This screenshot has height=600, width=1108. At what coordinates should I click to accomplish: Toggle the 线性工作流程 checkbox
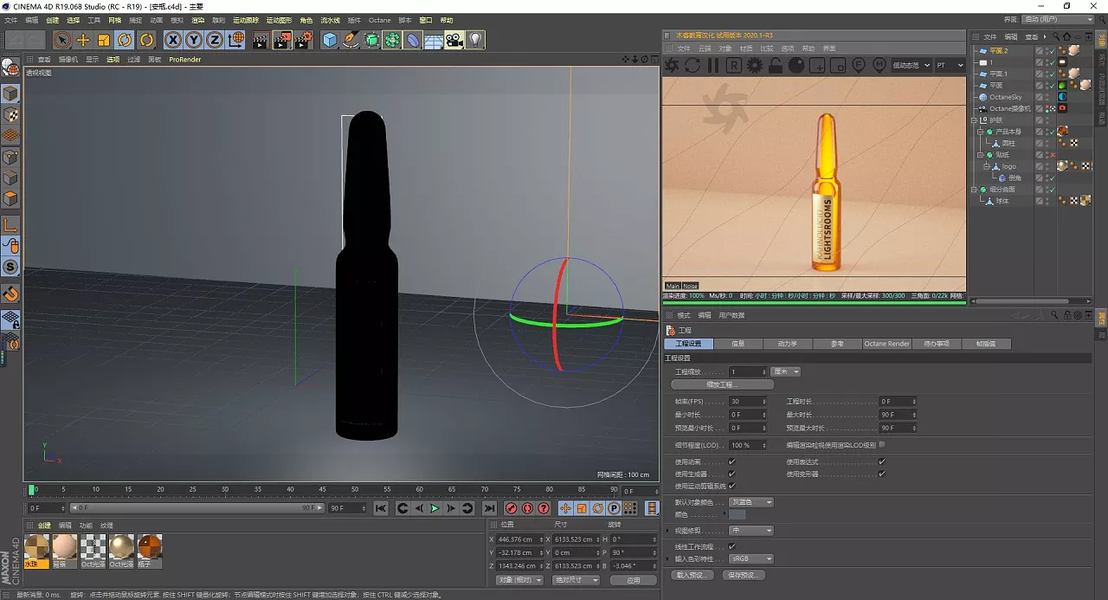point(732,546)
